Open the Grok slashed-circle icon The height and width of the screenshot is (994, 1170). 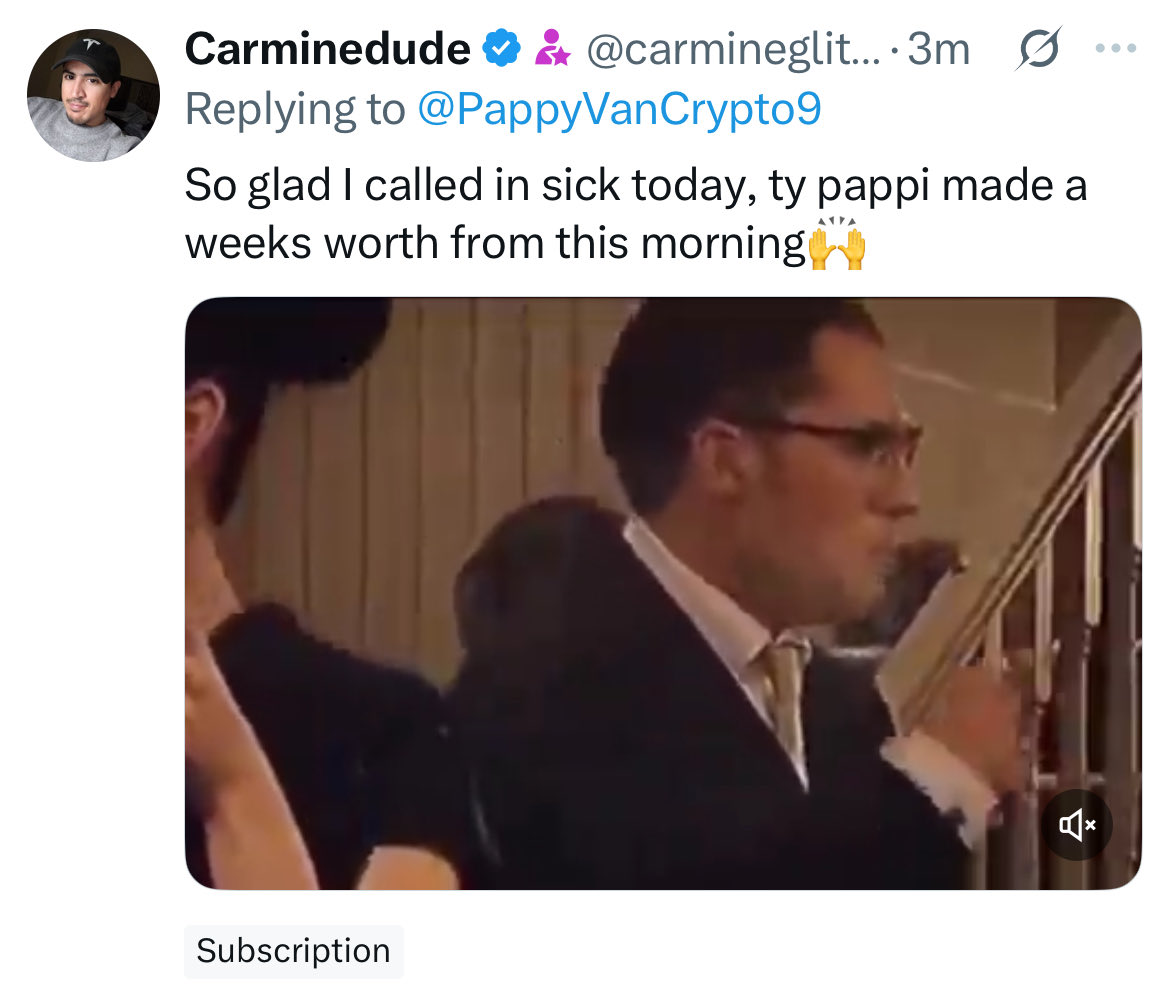[1037, 49]
